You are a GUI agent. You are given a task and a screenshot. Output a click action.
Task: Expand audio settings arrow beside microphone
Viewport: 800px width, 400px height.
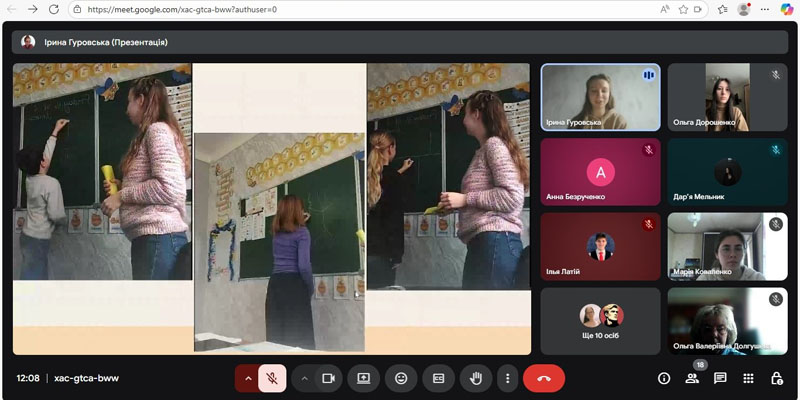click(x=248, y=378)
